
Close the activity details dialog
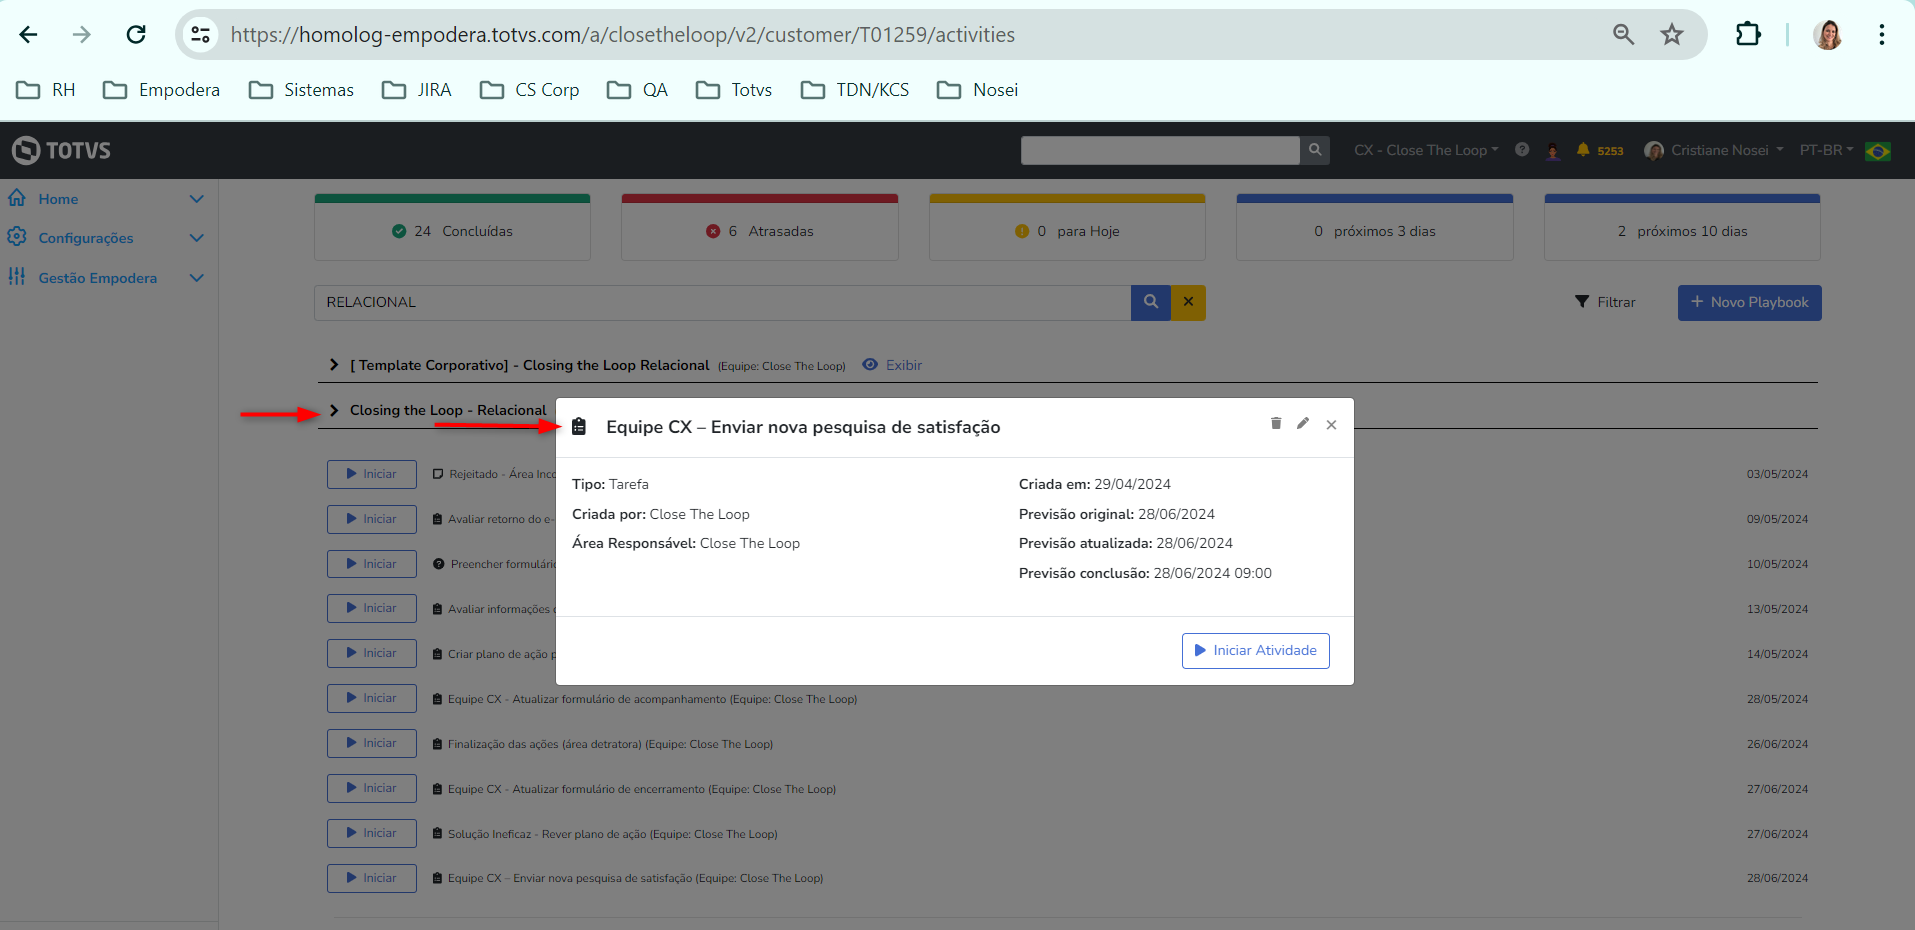[x=1331, y=424]
